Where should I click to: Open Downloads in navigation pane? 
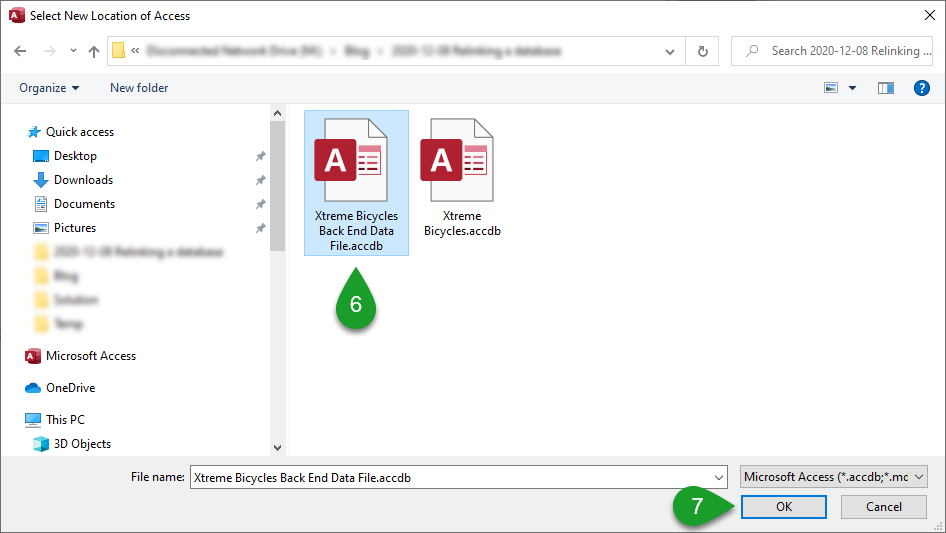tap(83, 180)
